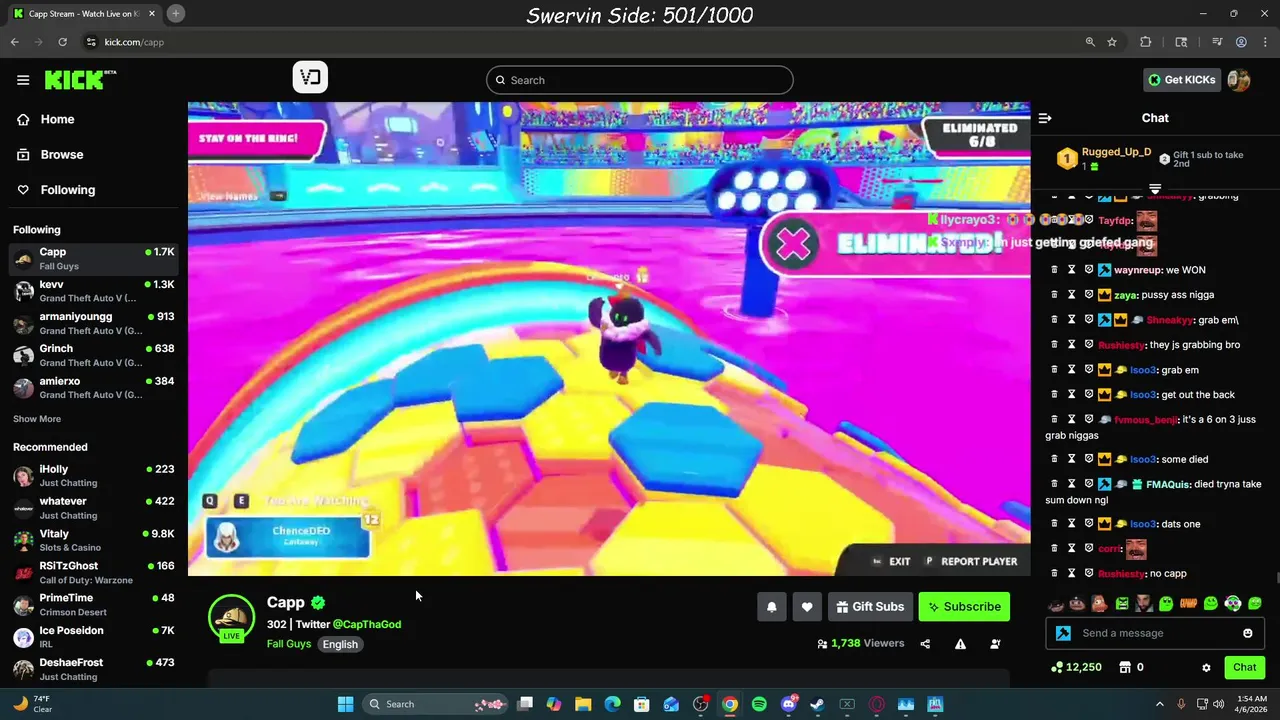This screenshot has width=1280, height=720.
Task: Open kevv's channel from Following
Action: coord(93,291)
